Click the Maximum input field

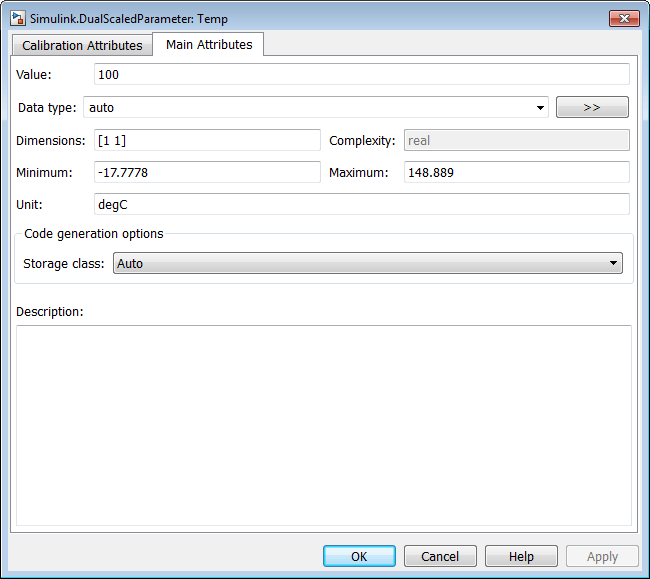pos(517,172)
